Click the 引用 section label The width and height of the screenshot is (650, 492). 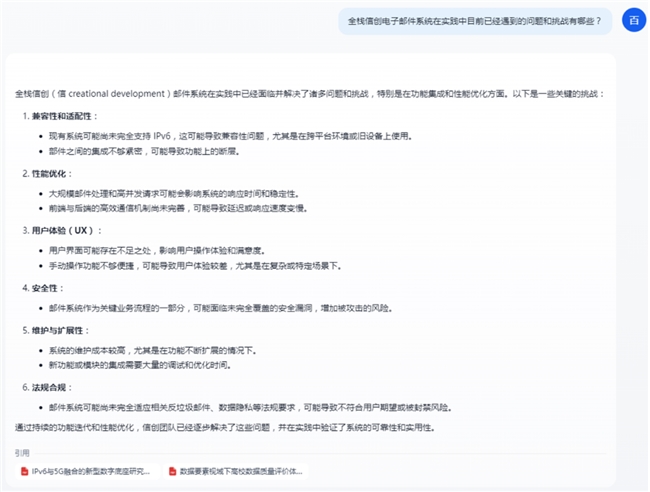point(22,453)
